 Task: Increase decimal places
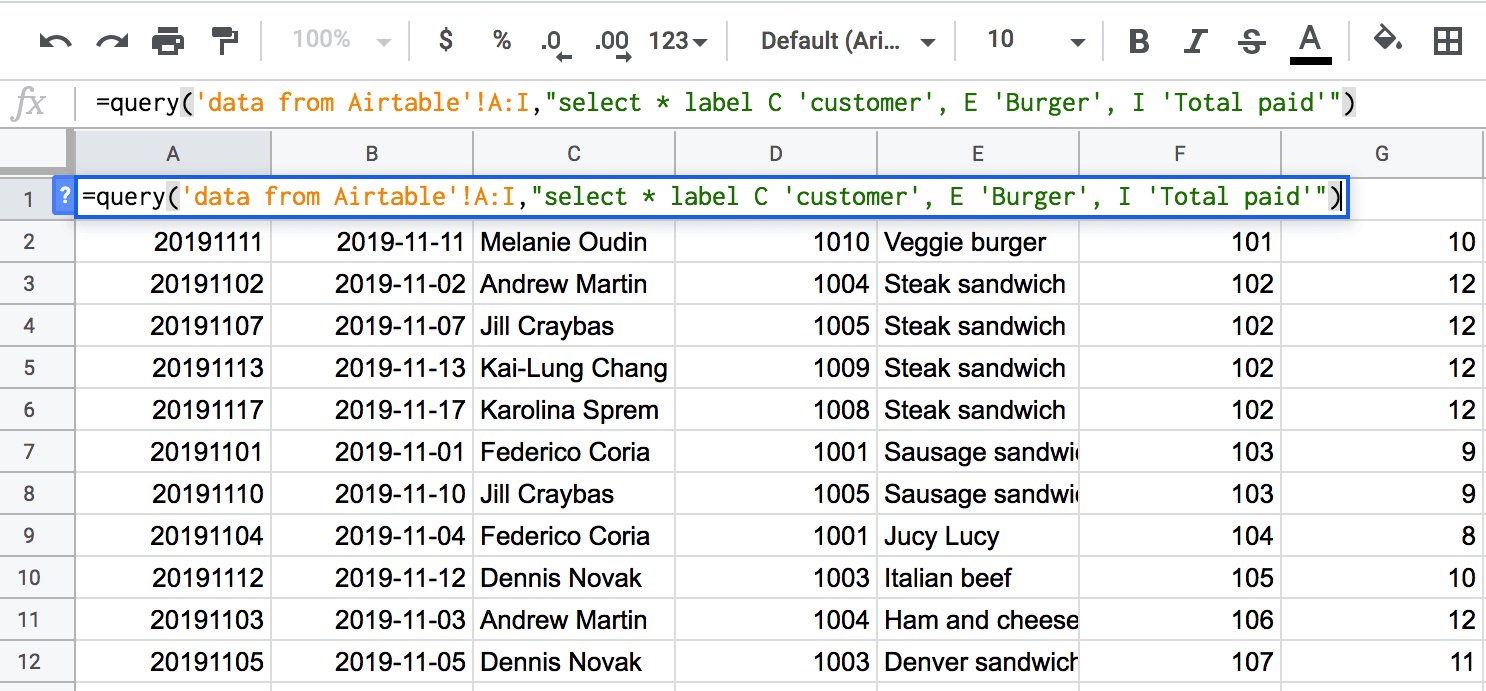click(611, 43)
